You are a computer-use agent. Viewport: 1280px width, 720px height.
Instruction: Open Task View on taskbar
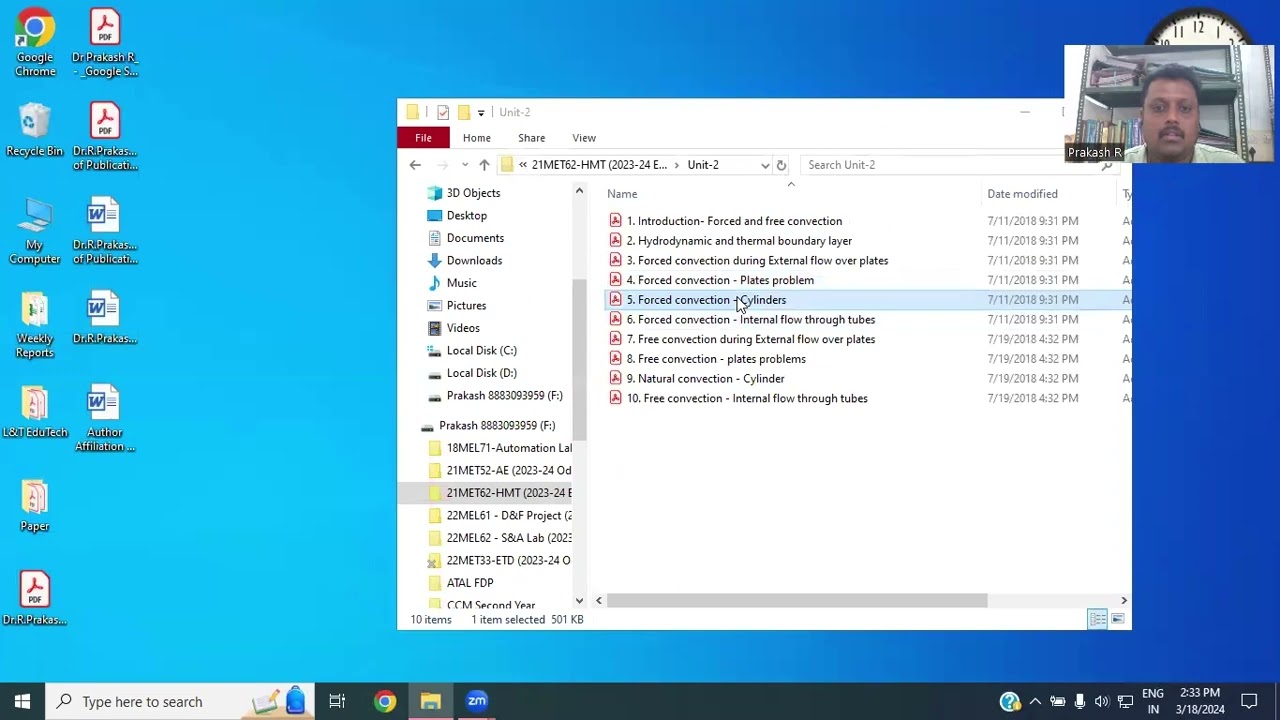point(337,702)
